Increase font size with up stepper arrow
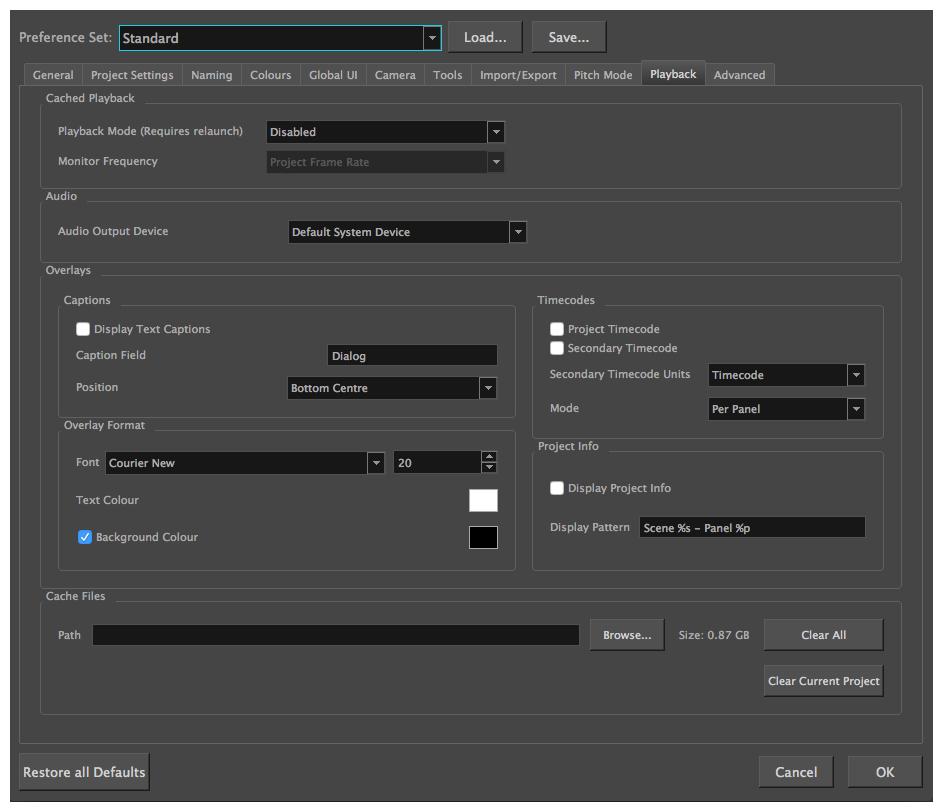 point(489,457)
